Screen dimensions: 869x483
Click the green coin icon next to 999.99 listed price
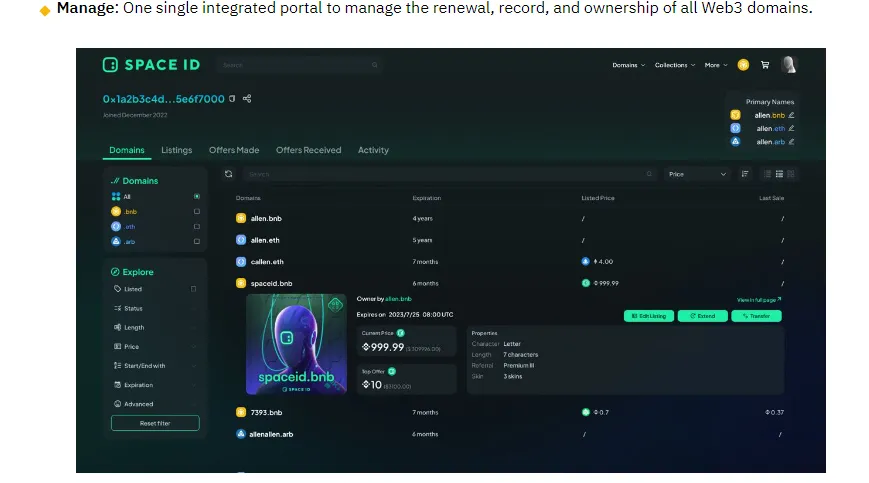click(x=586, y=283)
